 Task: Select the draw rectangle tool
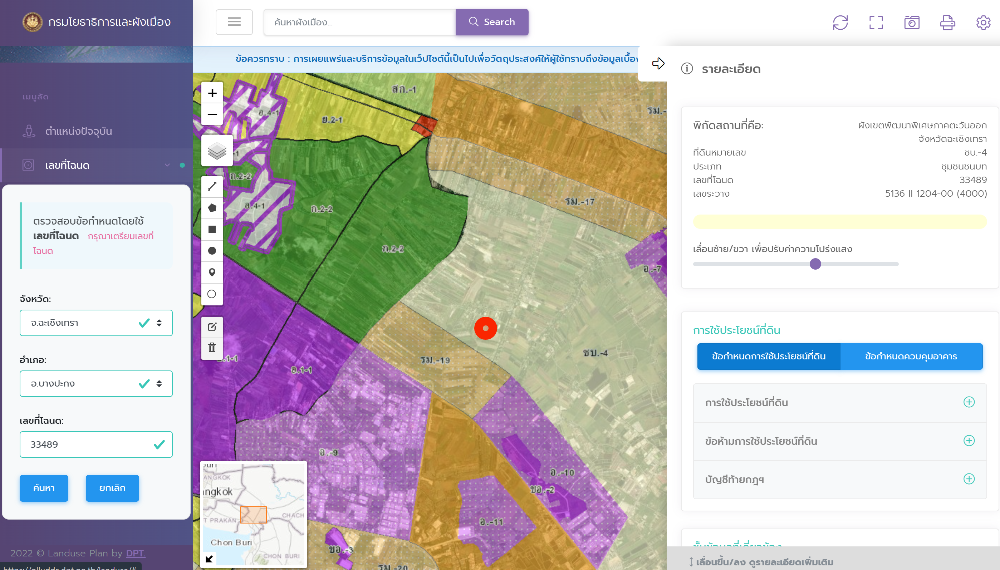212,229
